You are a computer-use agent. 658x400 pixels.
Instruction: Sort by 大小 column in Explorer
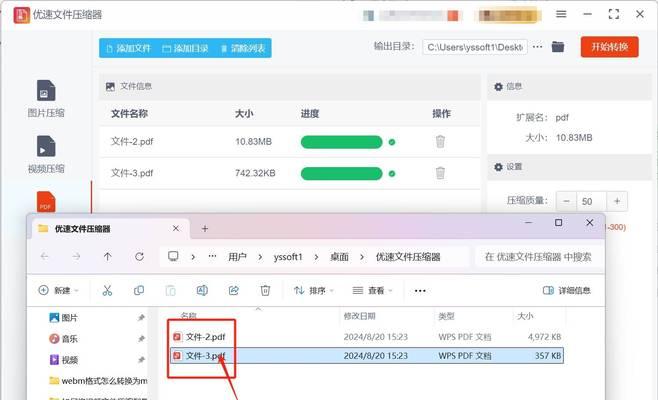pyautogui.click(x=525, y=316)
